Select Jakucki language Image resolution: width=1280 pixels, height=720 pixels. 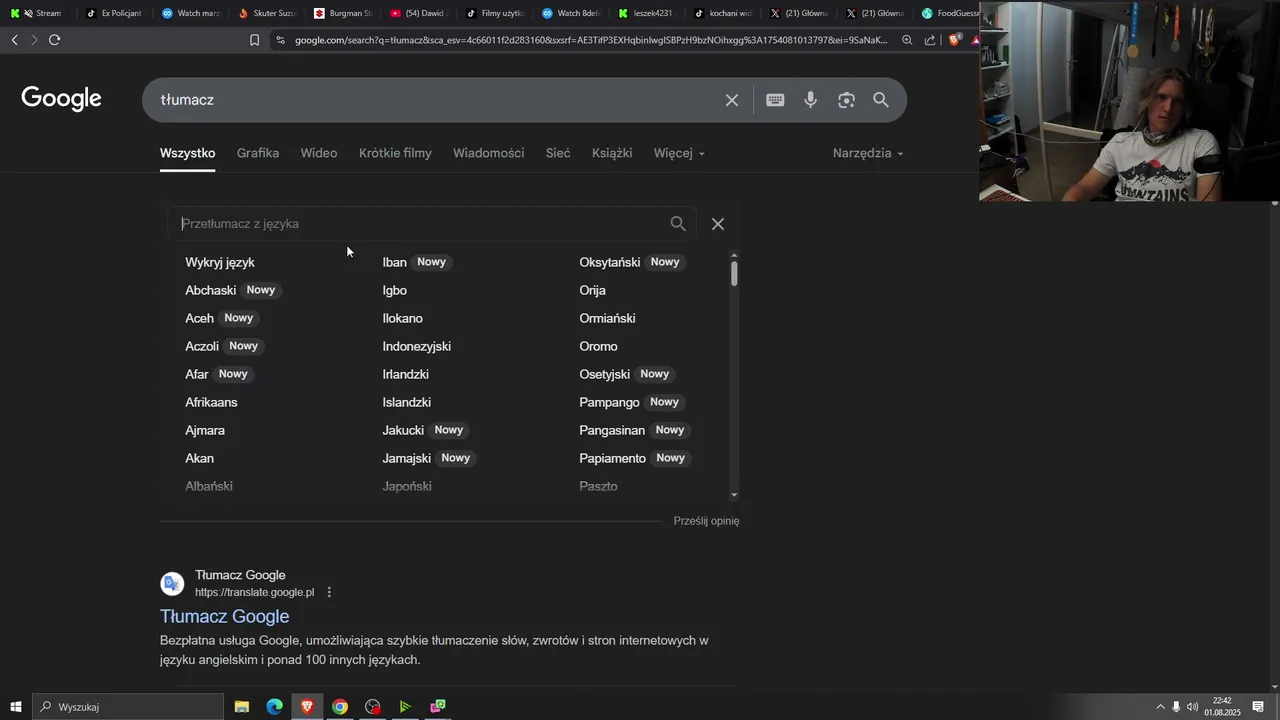tap(403, 430)
